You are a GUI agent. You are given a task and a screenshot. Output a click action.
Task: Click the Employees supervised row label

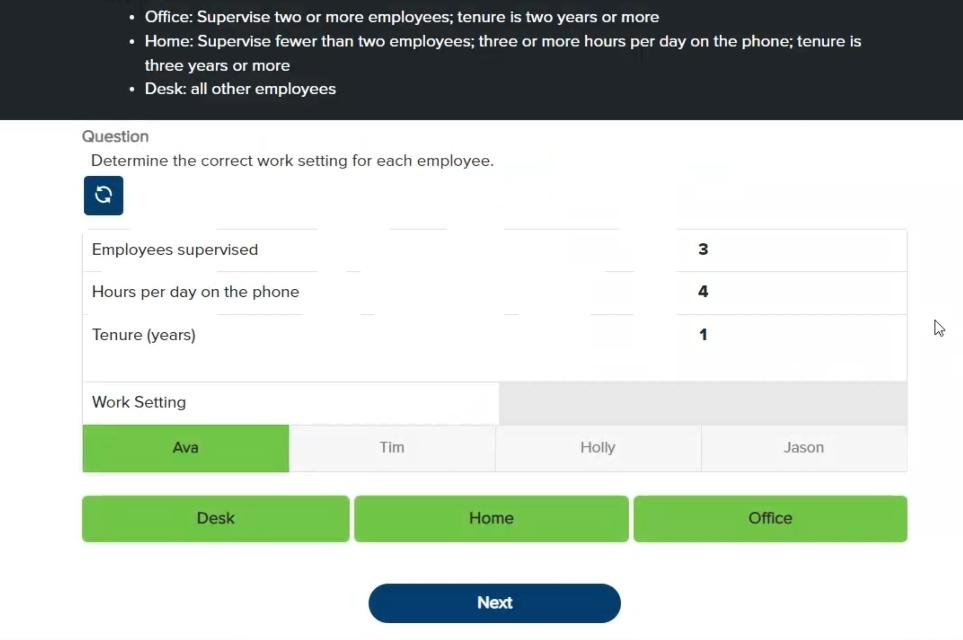point(174,249)
